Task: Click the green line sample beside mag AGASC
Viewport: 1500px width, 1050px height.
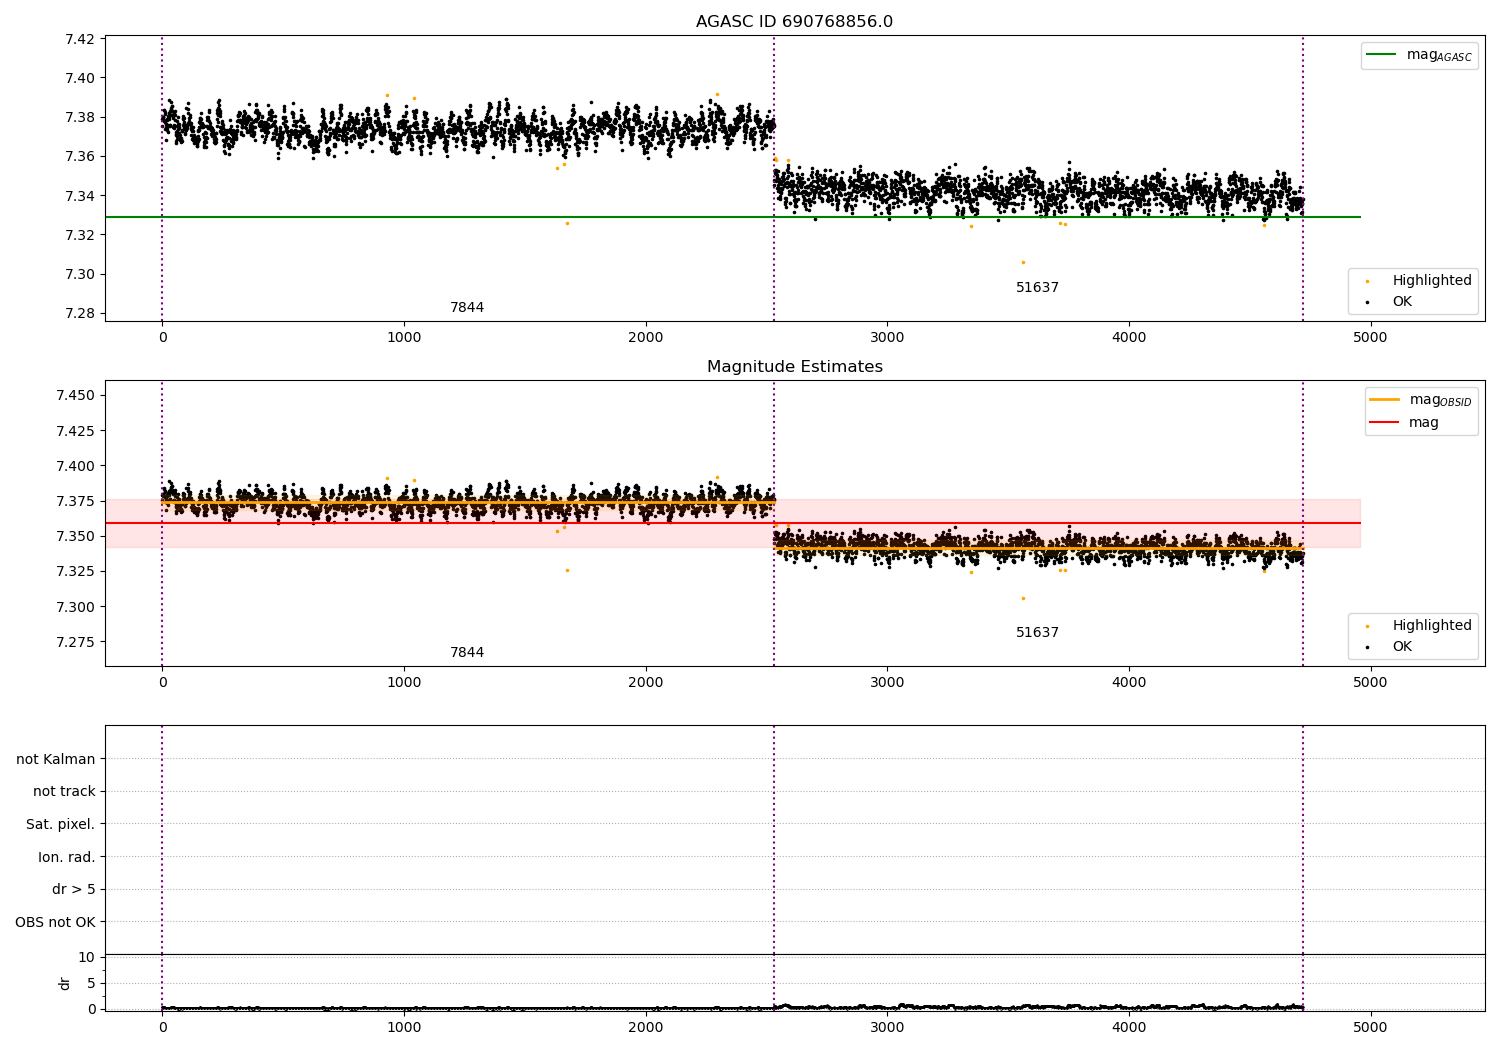Action: (1381, 55)
